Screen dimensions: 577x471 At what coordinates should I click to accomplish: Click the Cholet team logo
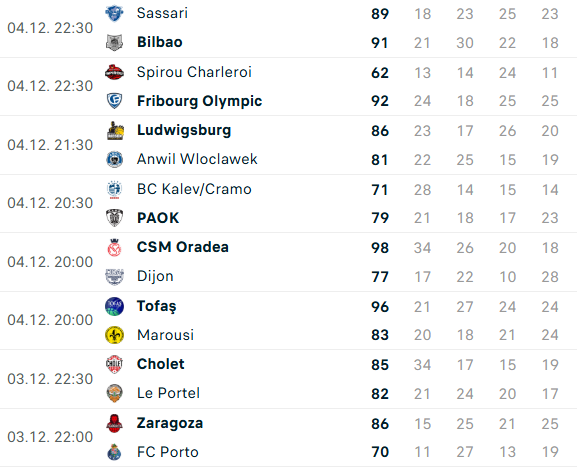tap(114, 364)
